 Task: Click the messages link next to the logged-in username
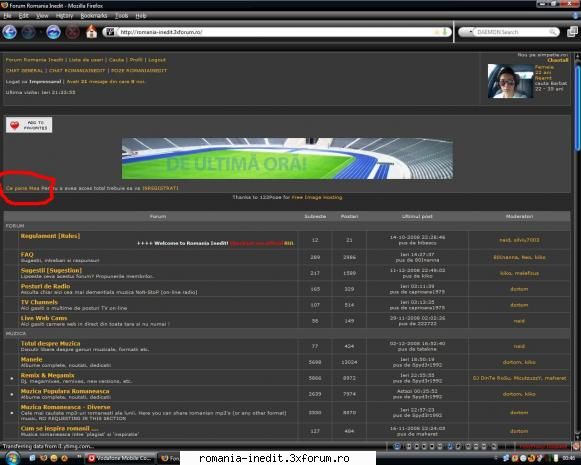pos(106,82)
